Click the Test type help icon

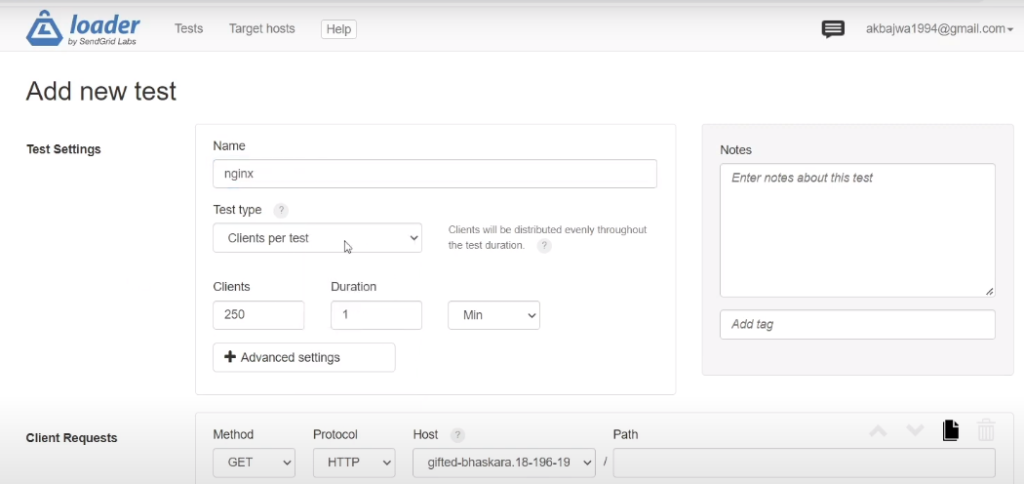[281, 210]
